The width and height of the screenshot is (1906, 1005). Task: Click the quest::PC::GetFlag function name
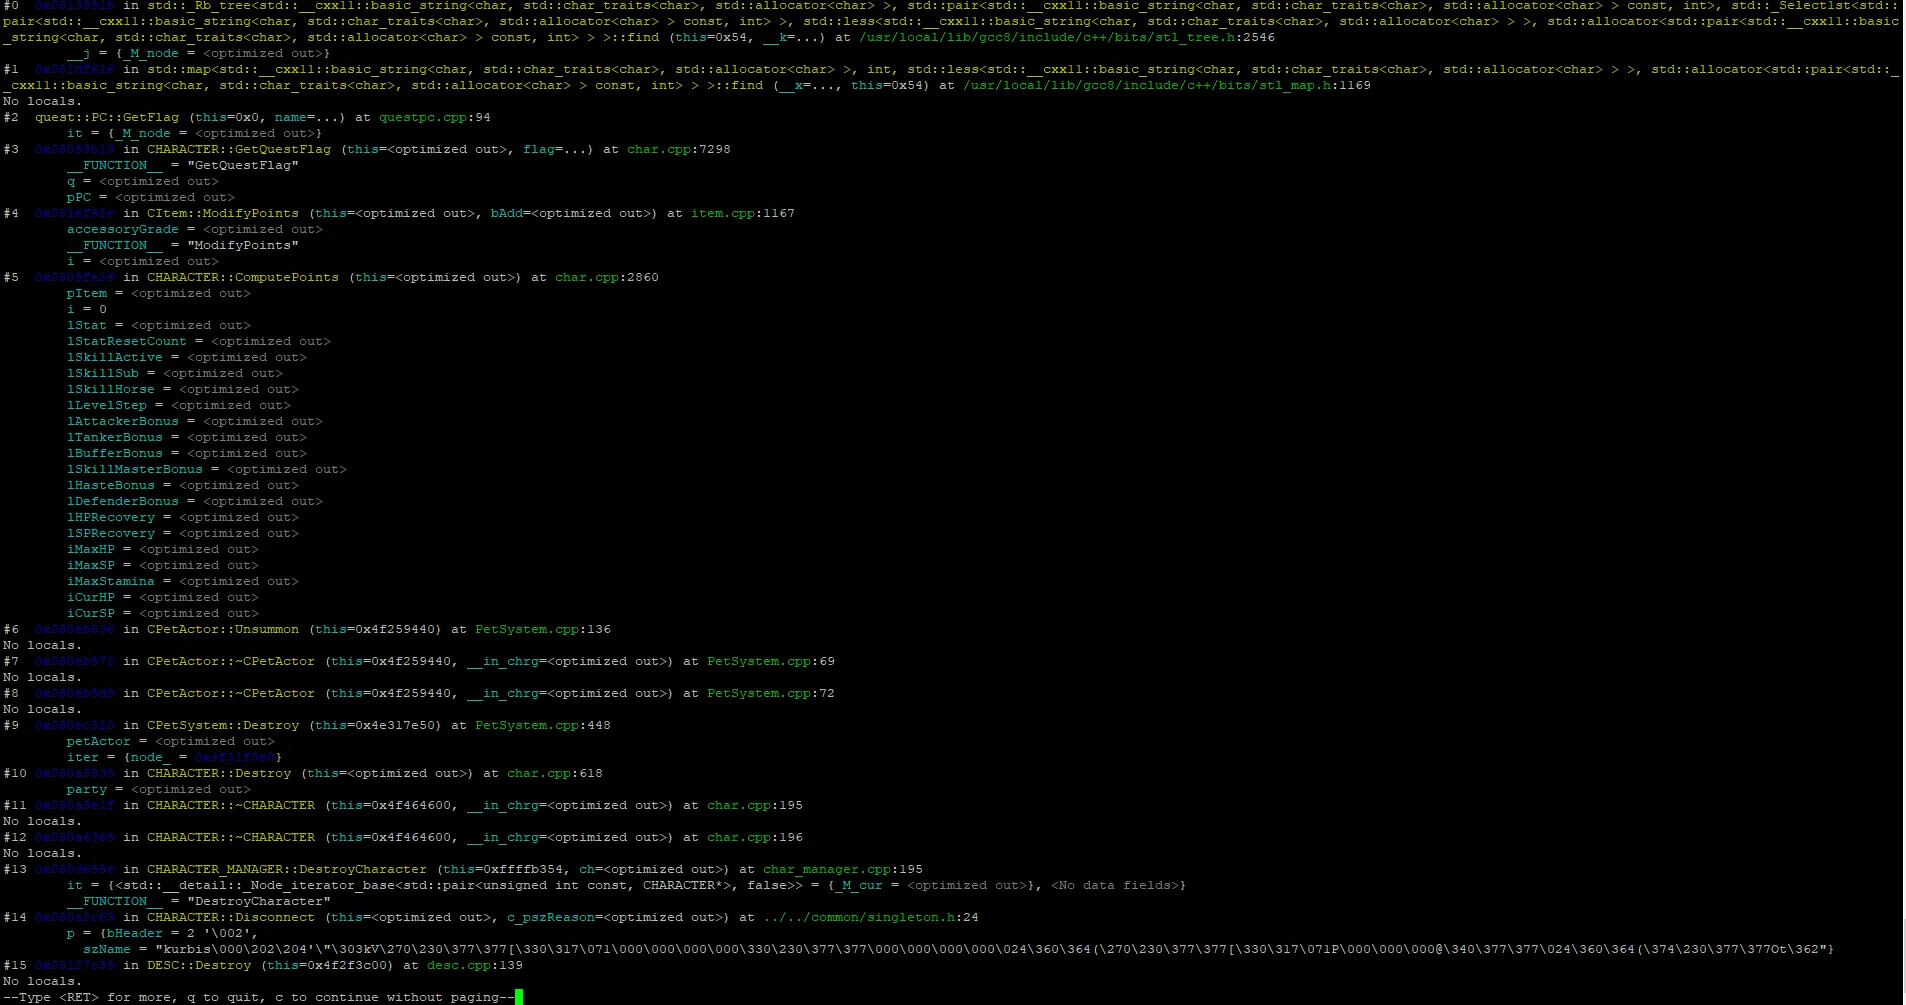tap(107, 117)
